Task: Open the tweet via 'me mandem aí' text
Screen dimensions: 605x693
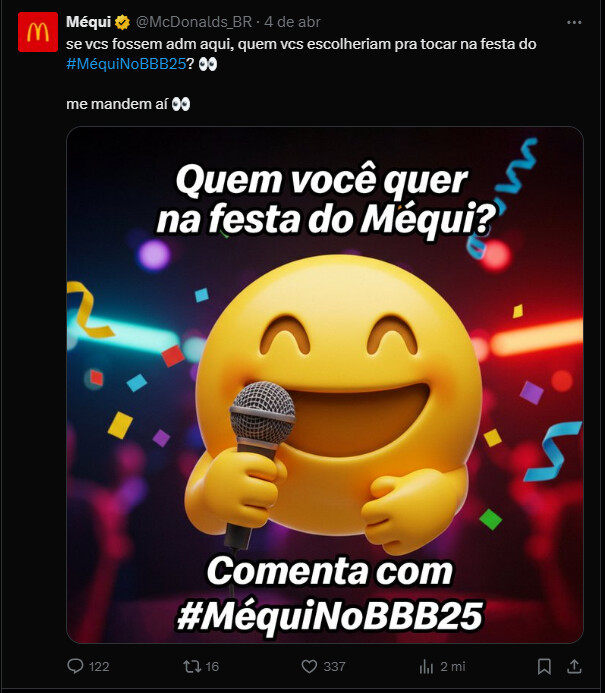Action: [117, 104]
